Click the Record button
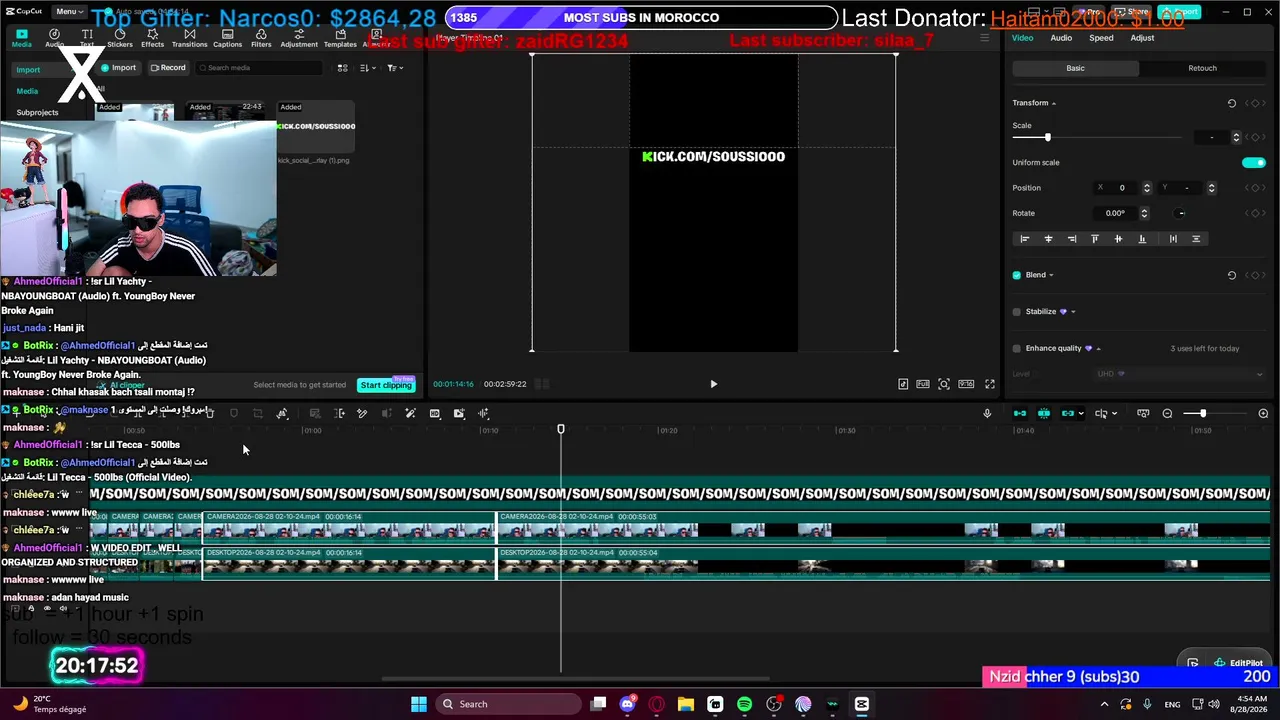This screenshot has width=1280, height=720. (168, 68)
